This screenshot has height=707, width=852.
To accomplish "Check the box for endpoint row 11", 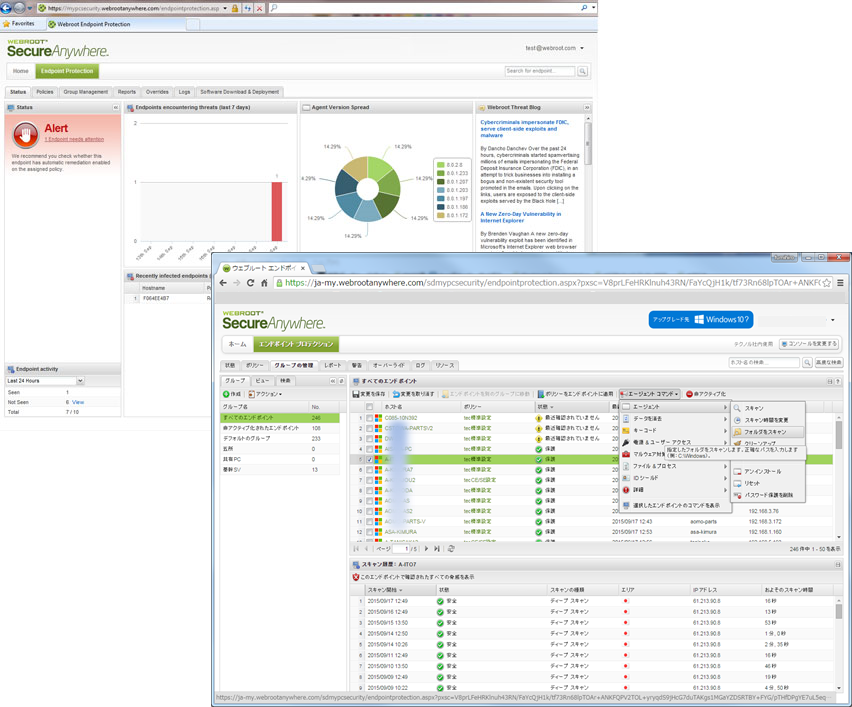I will (369, 521).
